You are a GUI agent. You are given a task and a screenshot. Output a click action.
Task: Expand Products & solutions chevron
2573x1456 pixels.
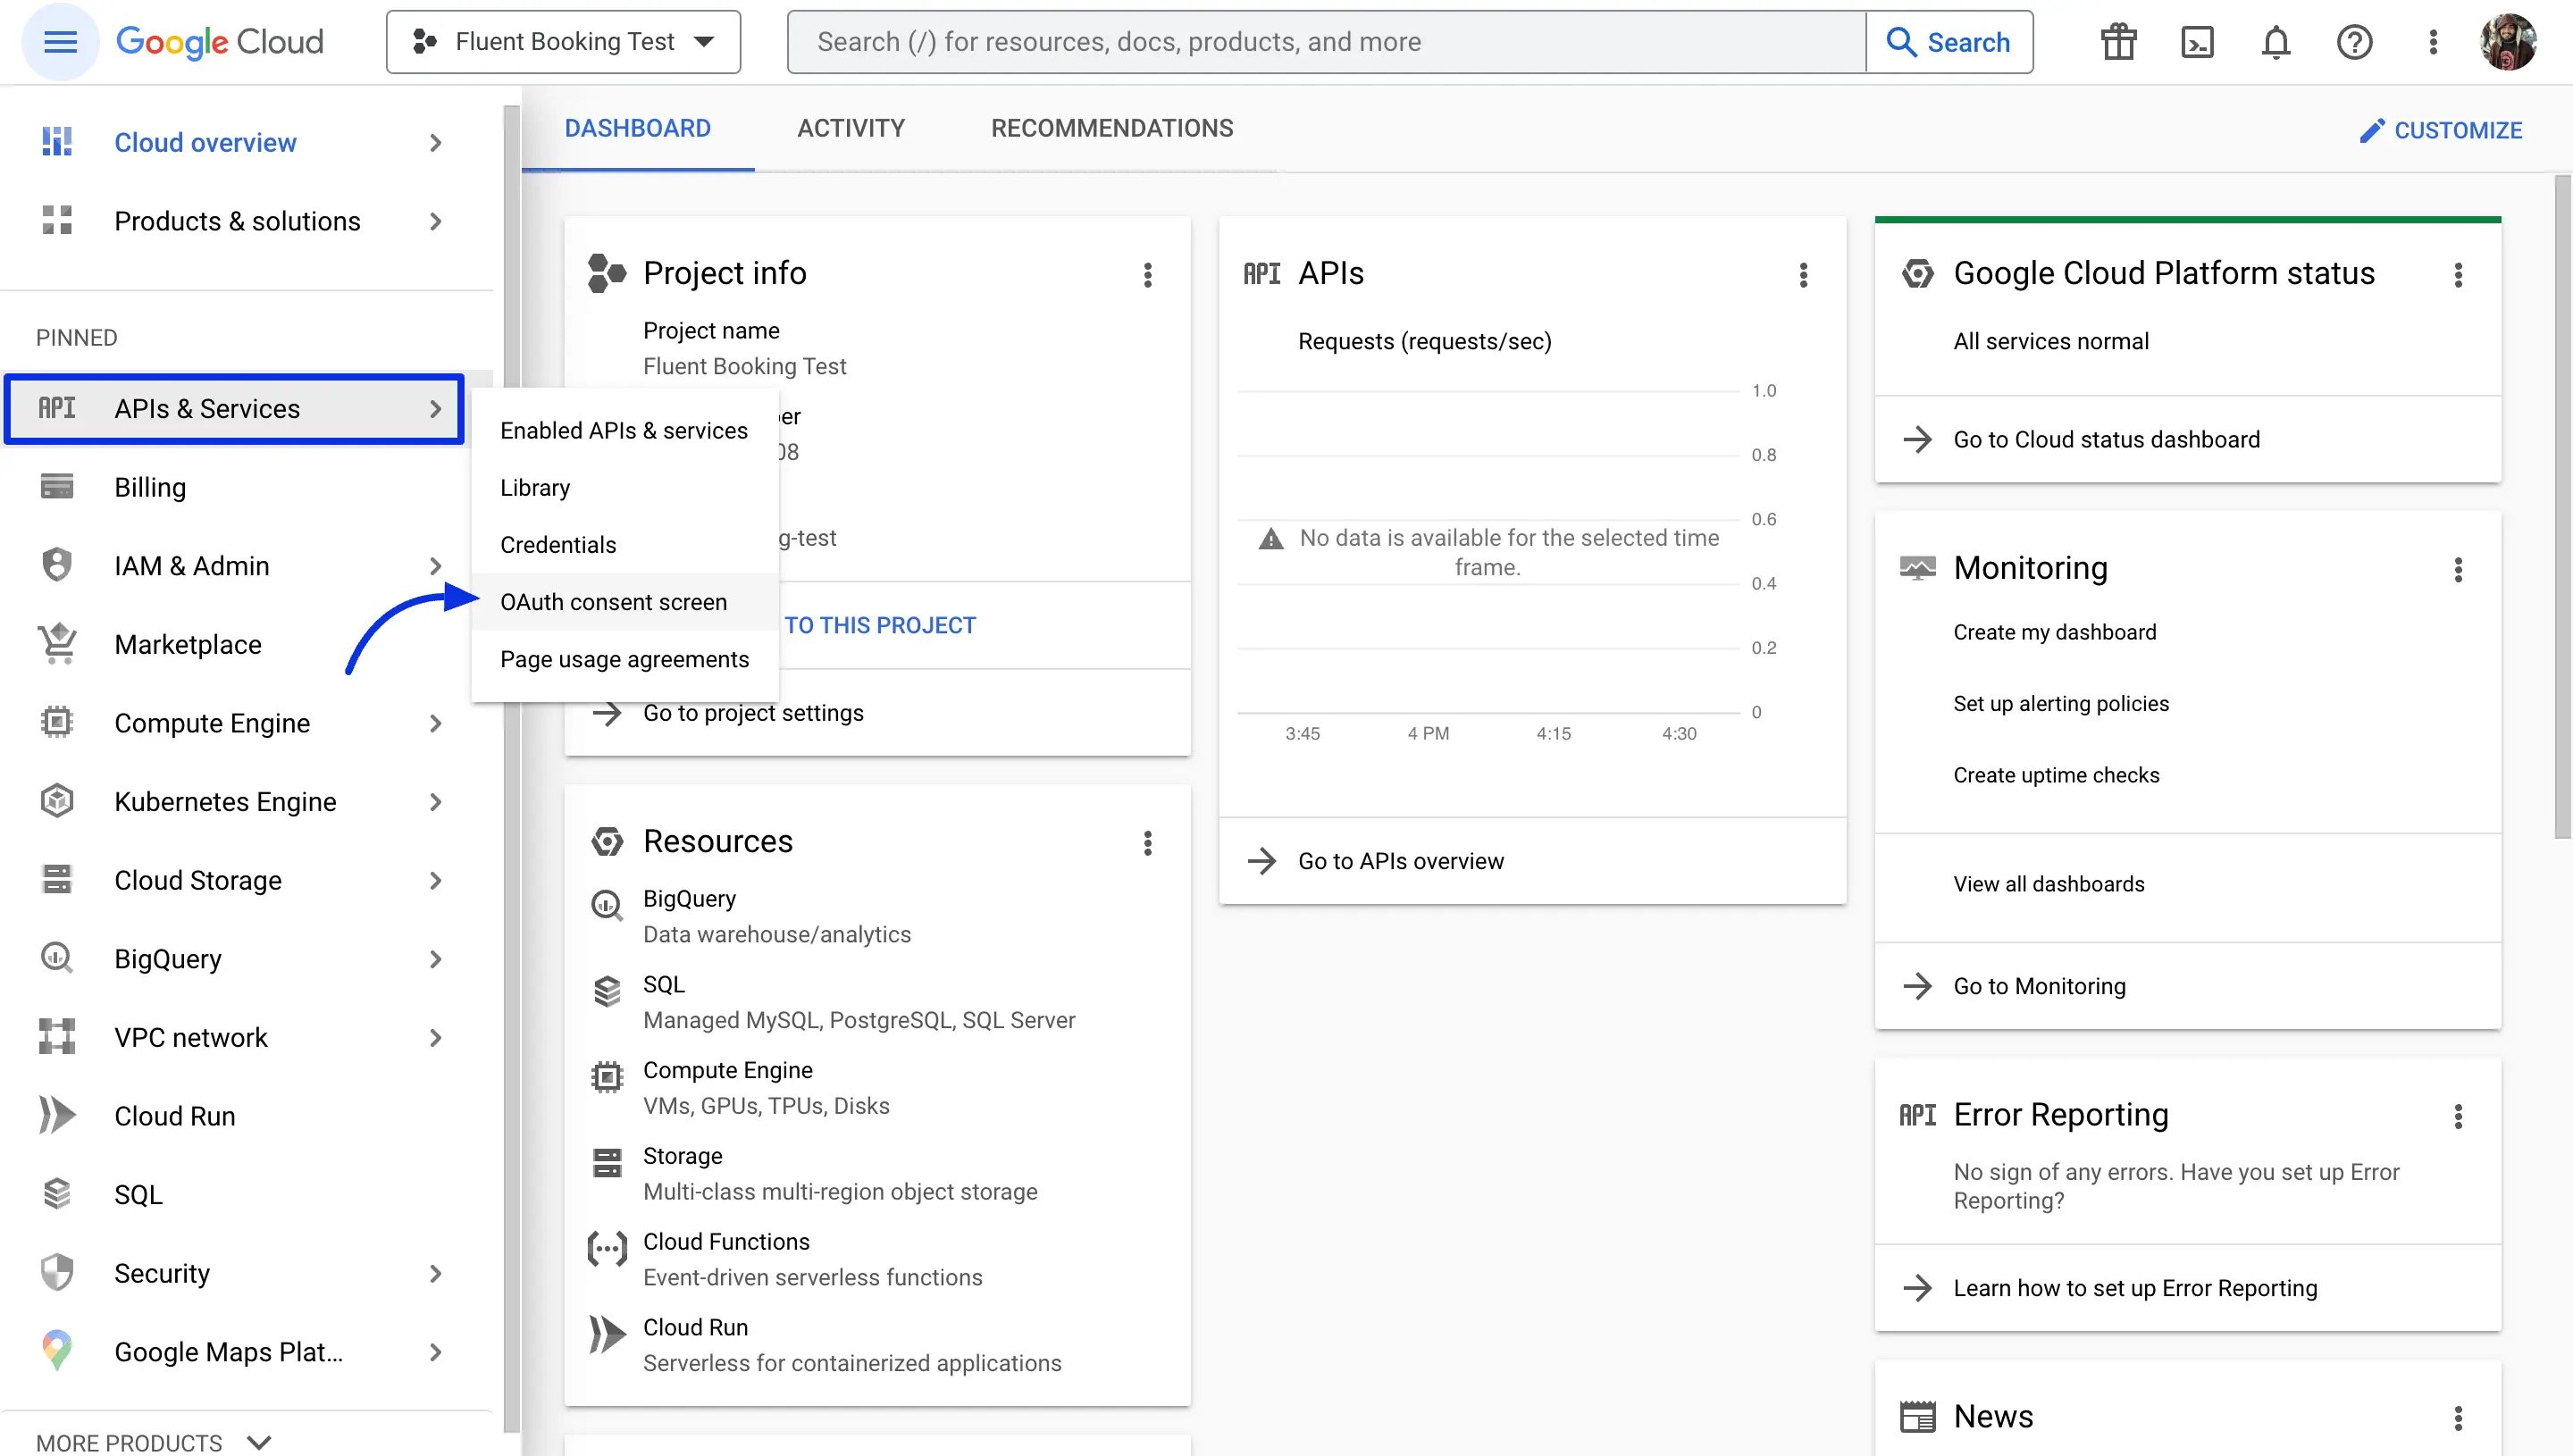point(435,221)
